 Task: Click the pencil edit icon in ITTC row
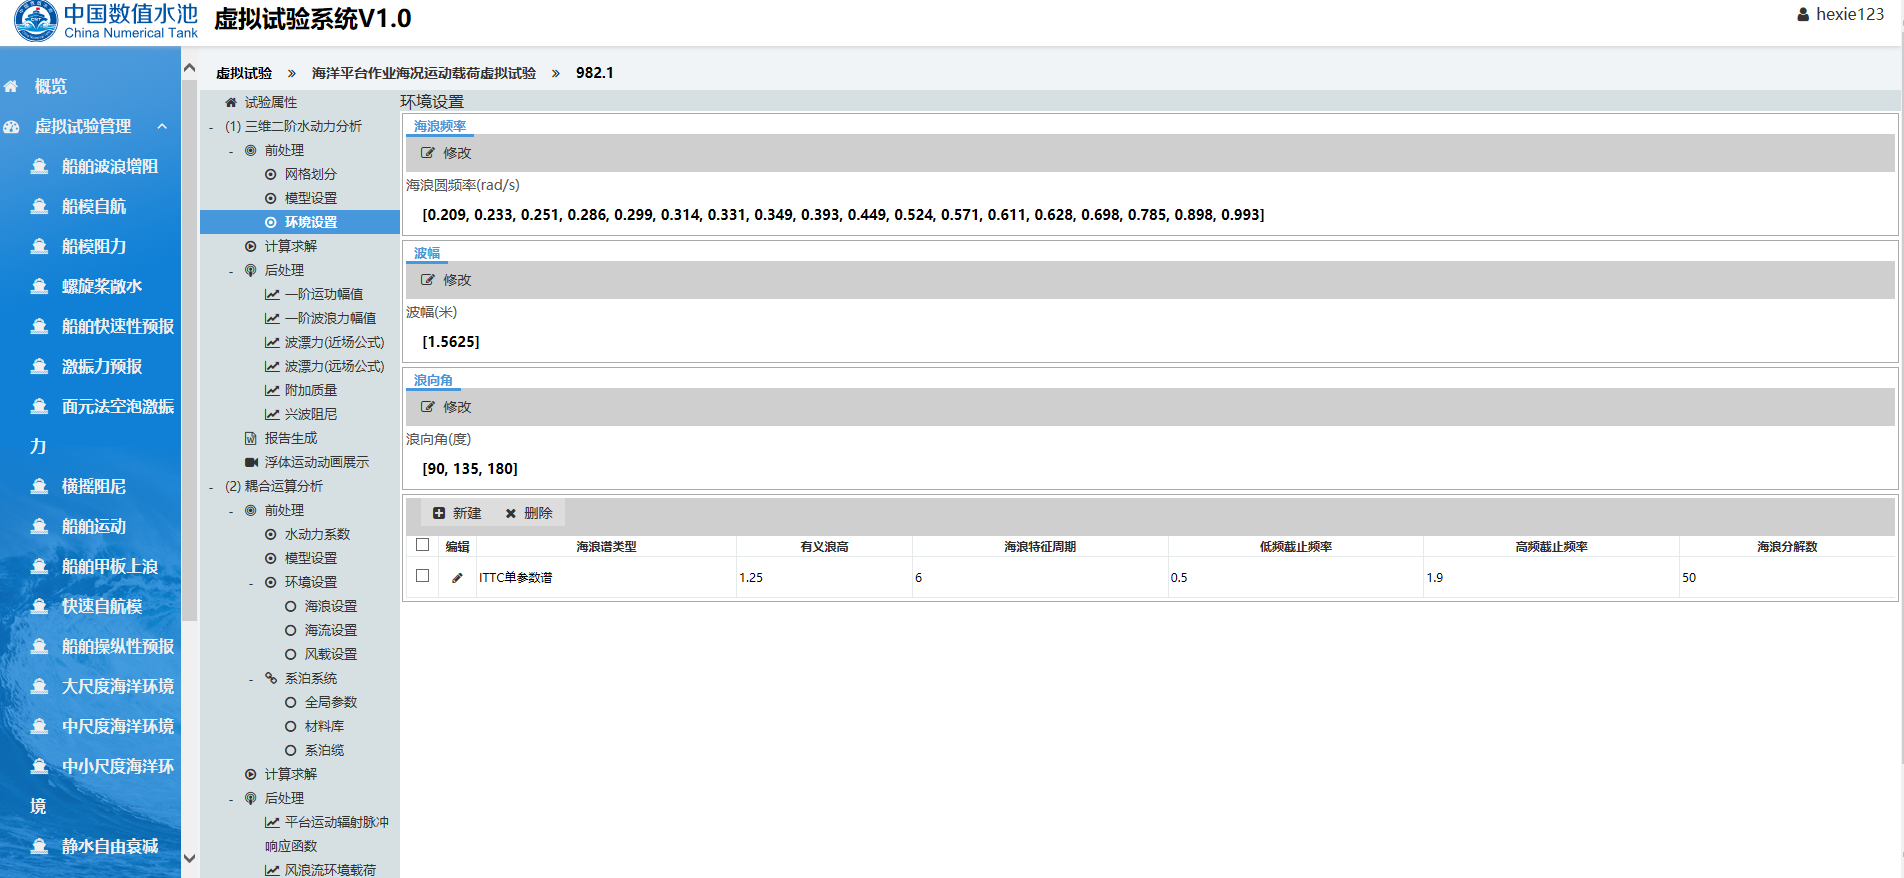[x=457, y=578]
